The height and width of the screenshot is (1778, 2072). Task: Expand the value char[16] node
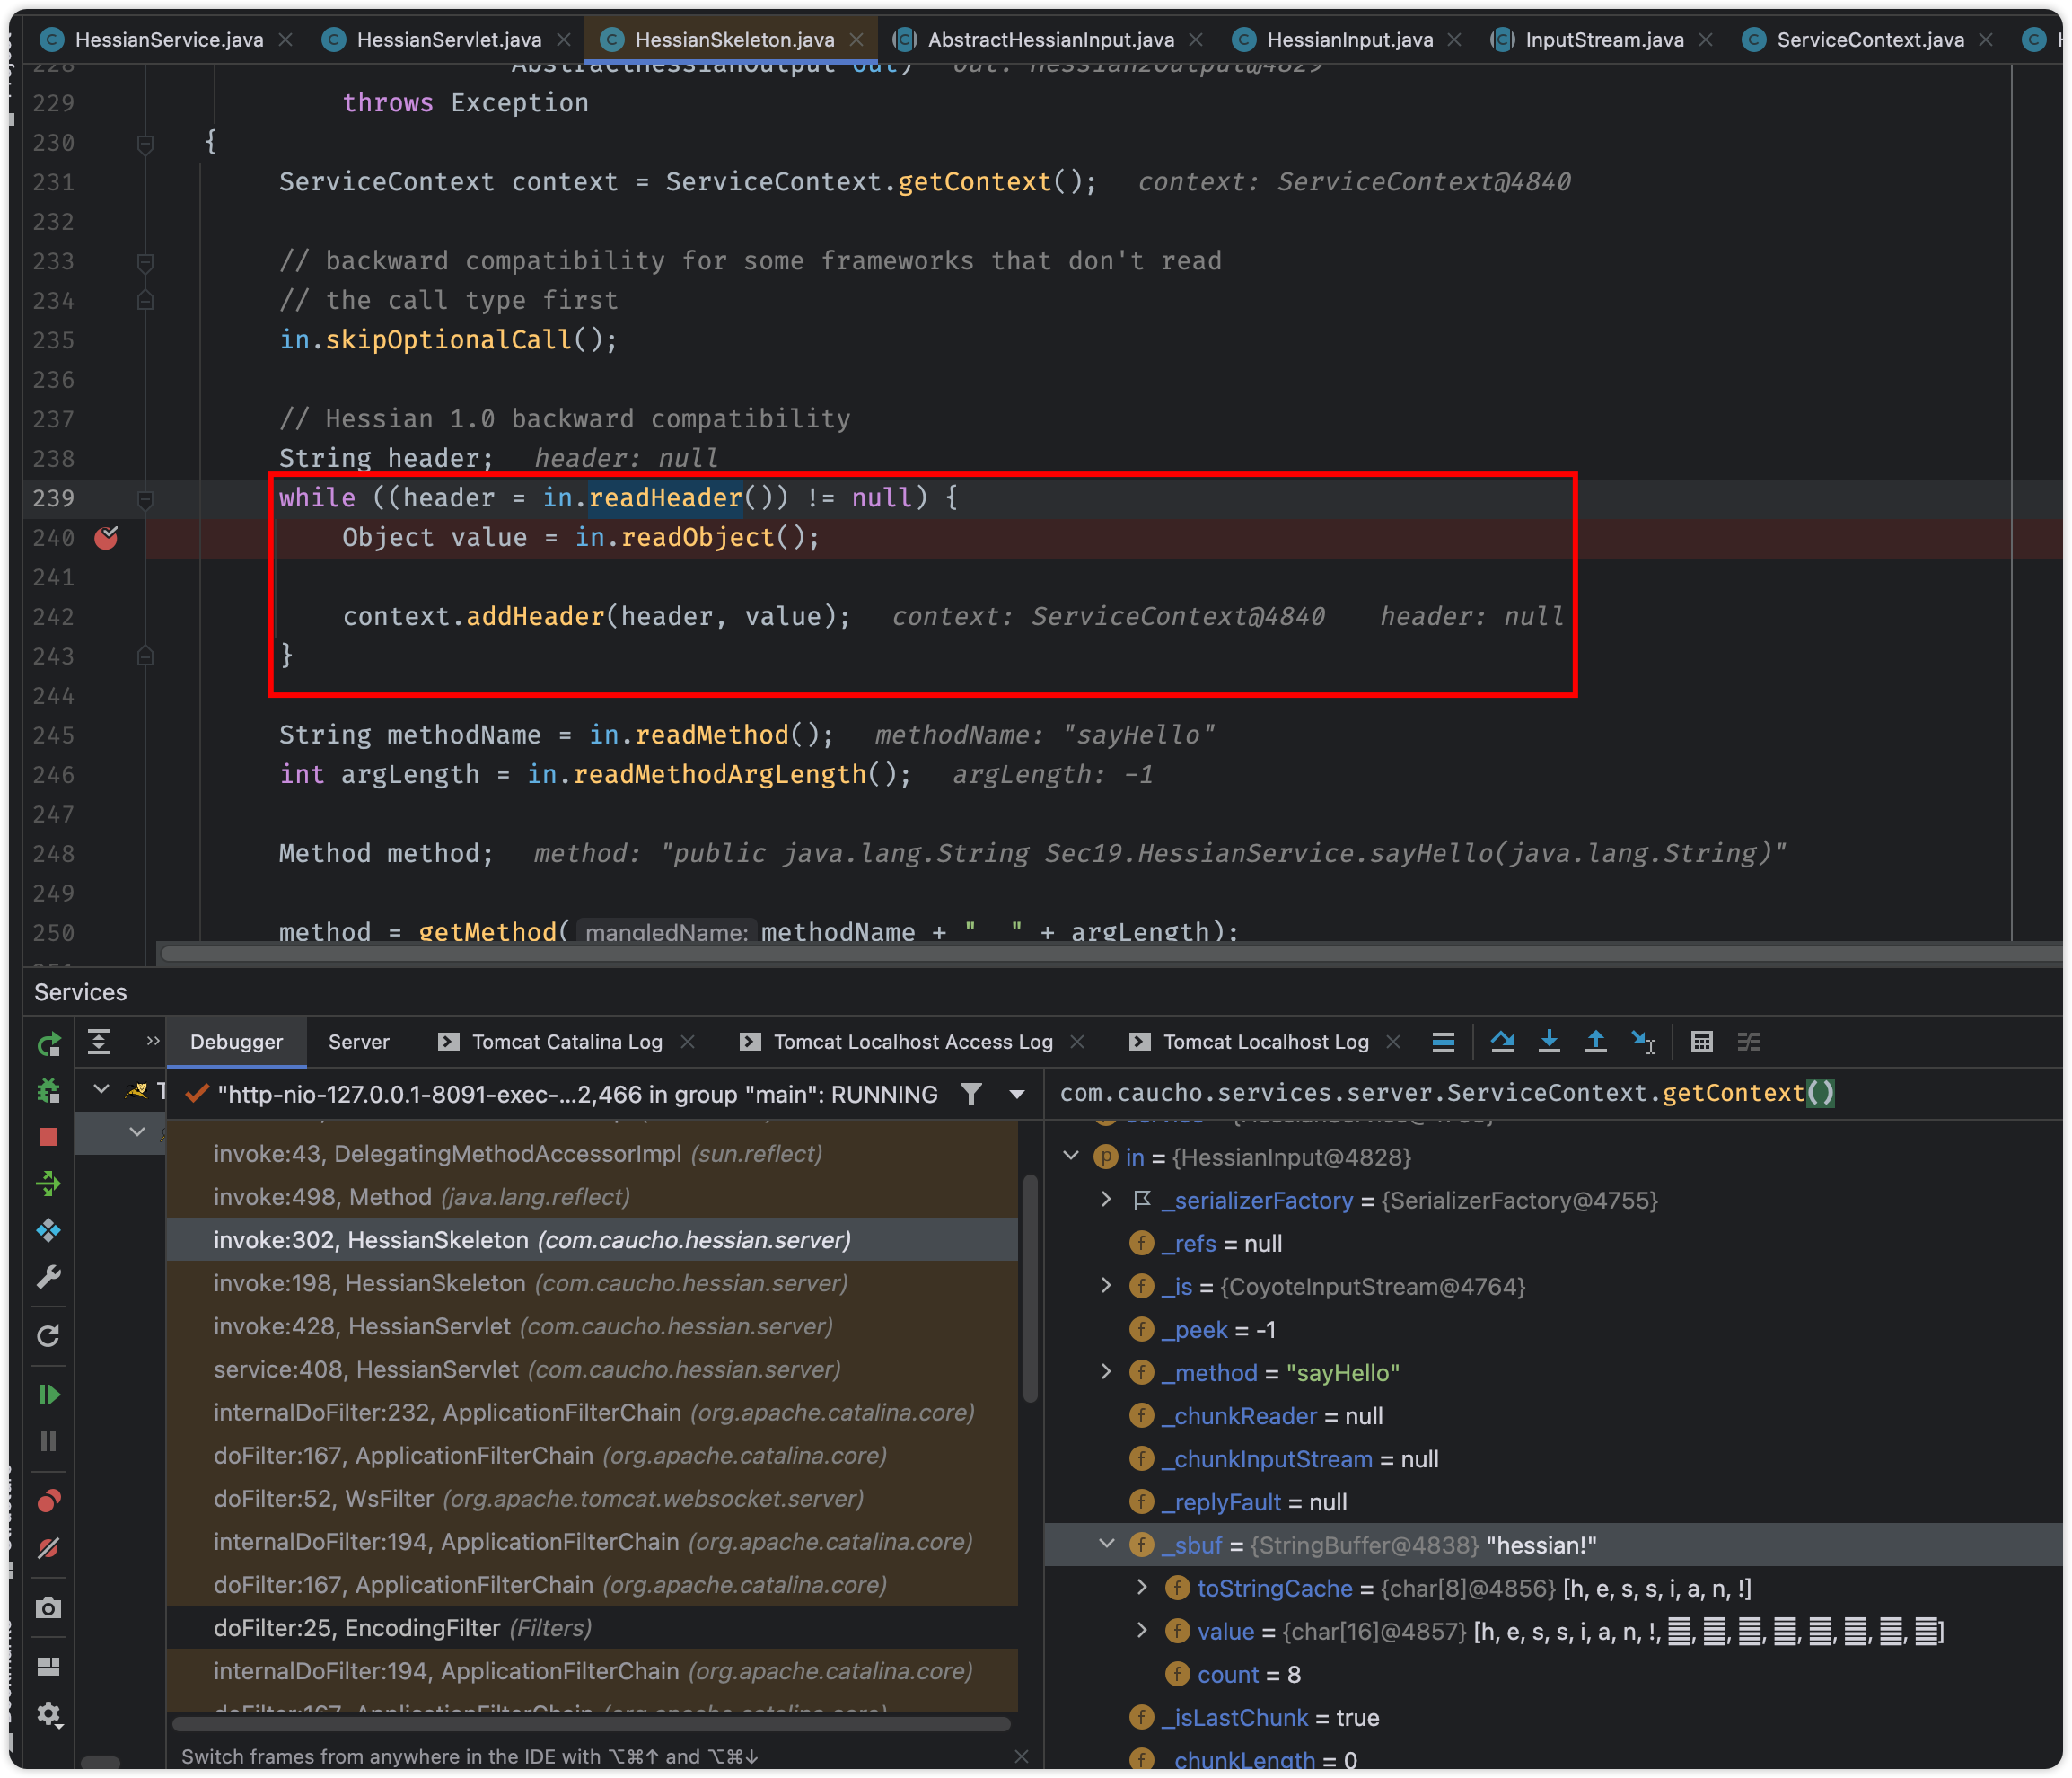tap(1143, 1631)
